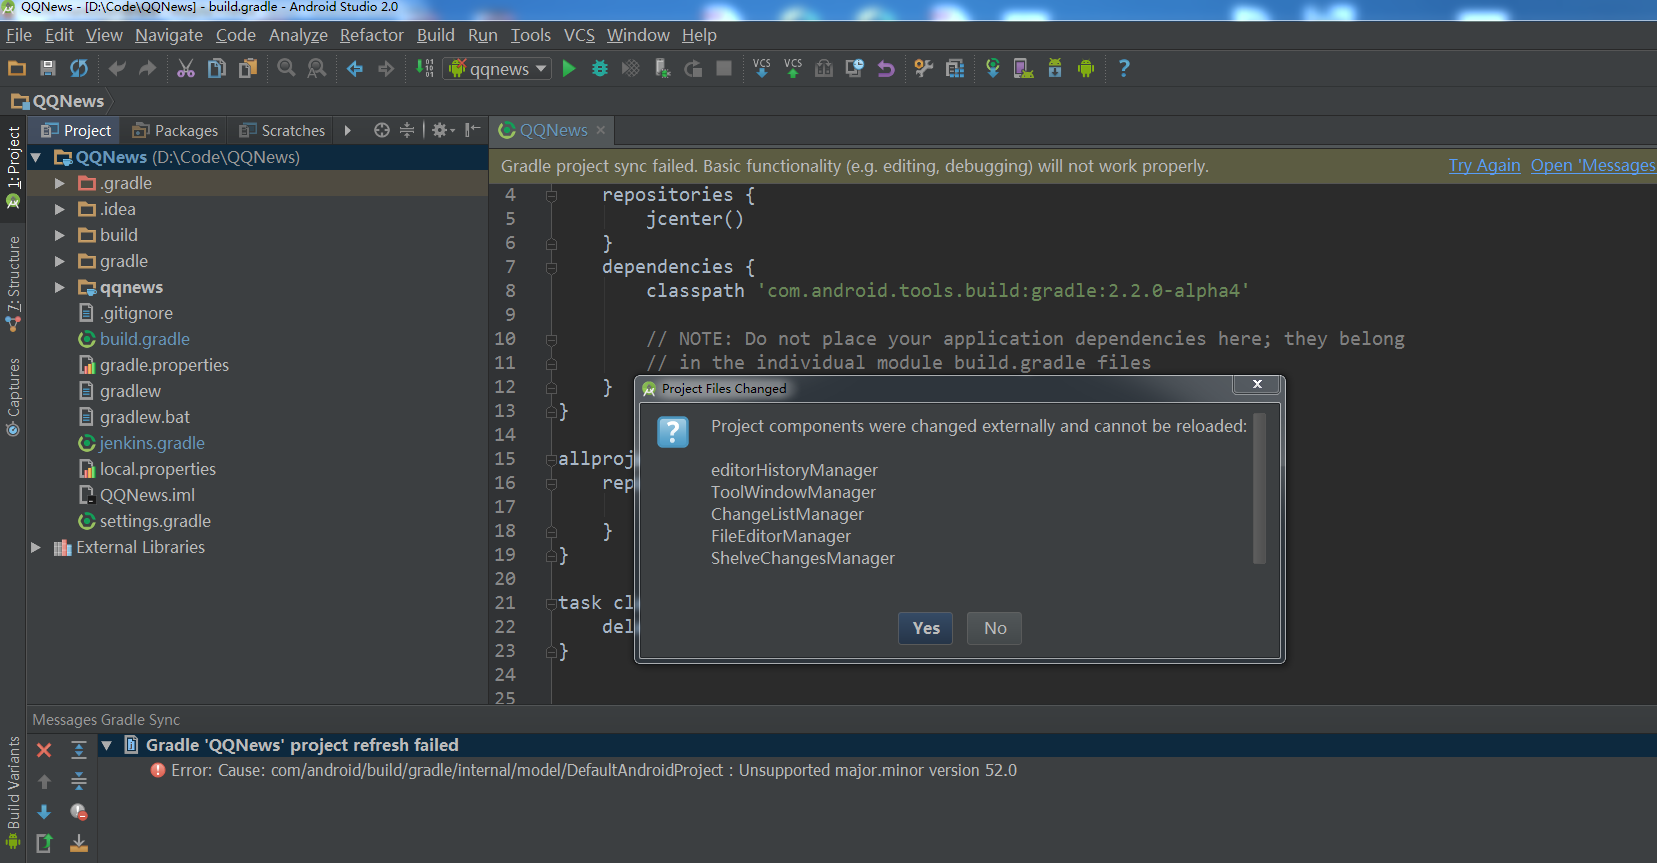The width and height of the screenshot is (1657, 863).
Task: Expand the .gradle folder
Action: click(60, 183)
